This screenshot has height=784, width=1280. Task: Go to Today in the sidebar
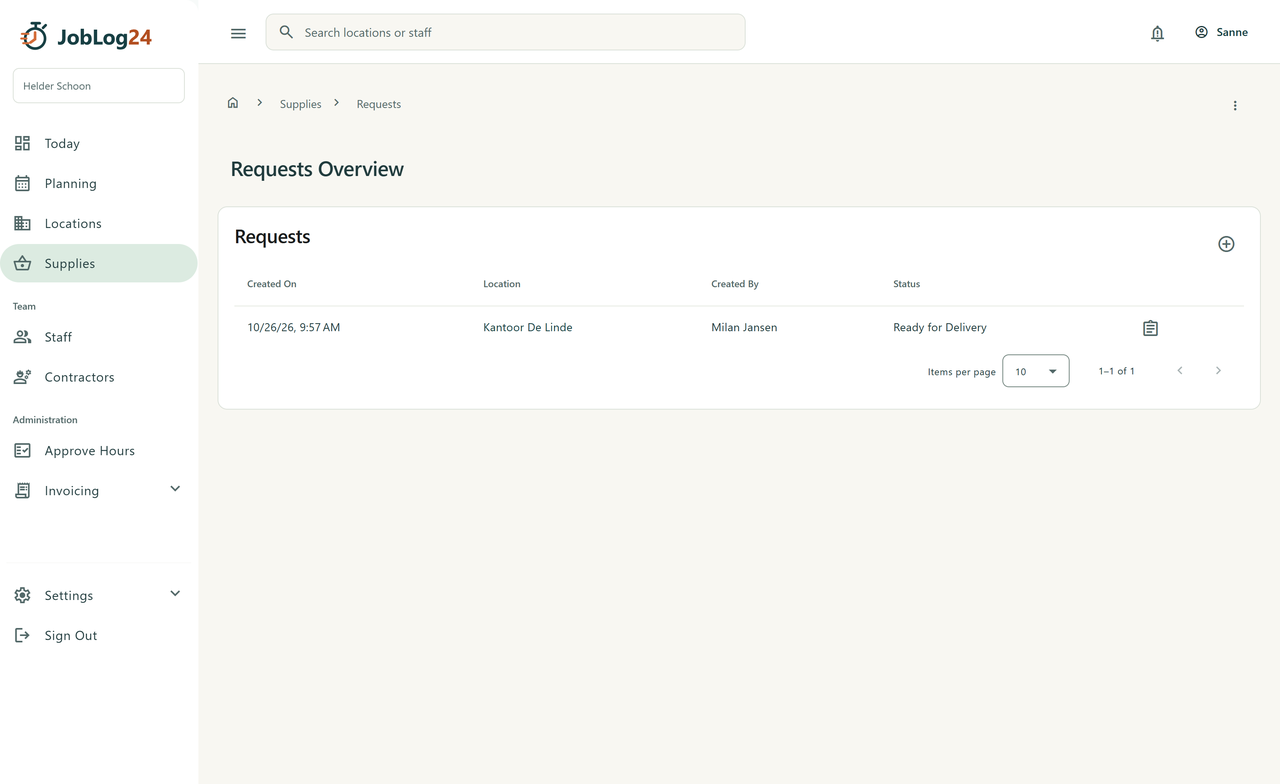98,144
